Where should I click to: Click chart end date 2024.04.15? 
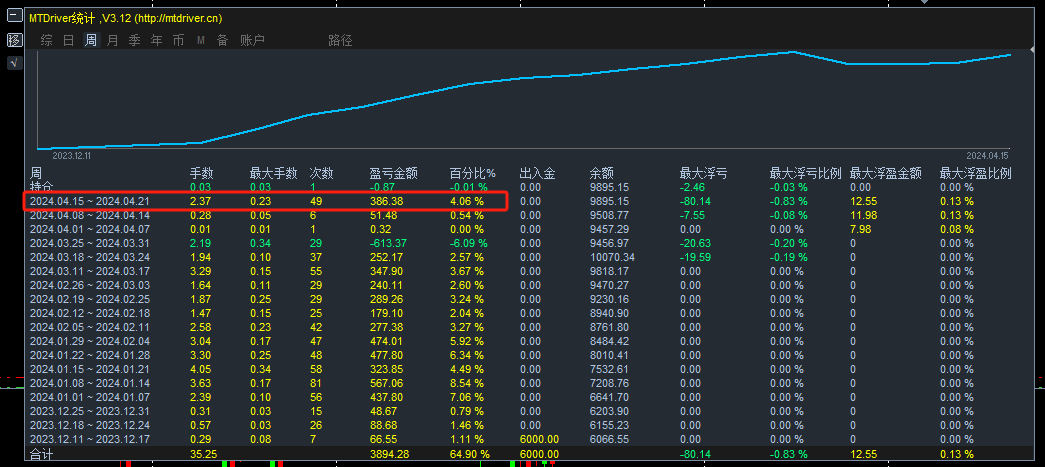click(988, 155)
